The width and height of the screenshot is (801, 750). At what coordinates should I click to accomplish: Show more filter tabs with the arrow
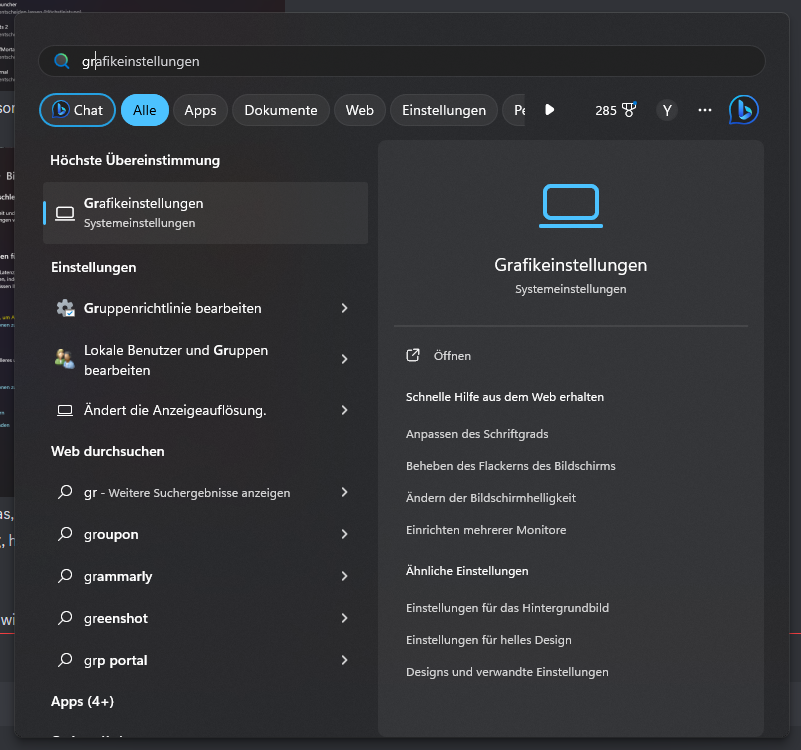(x=549, y=110)
